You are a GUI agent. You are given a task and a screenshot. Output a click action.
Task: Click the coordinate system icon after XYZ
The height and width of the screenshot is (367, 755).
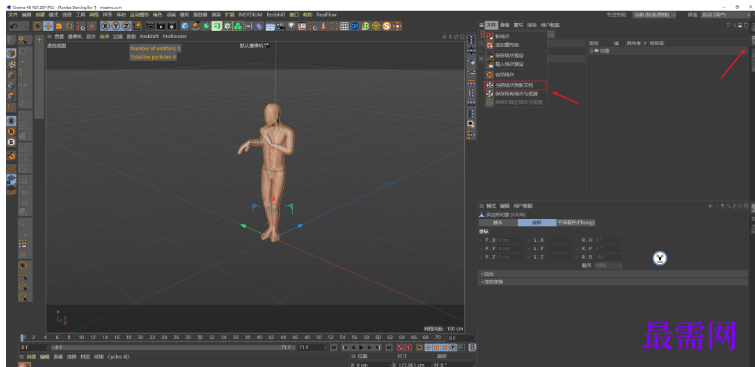(138, 26)
